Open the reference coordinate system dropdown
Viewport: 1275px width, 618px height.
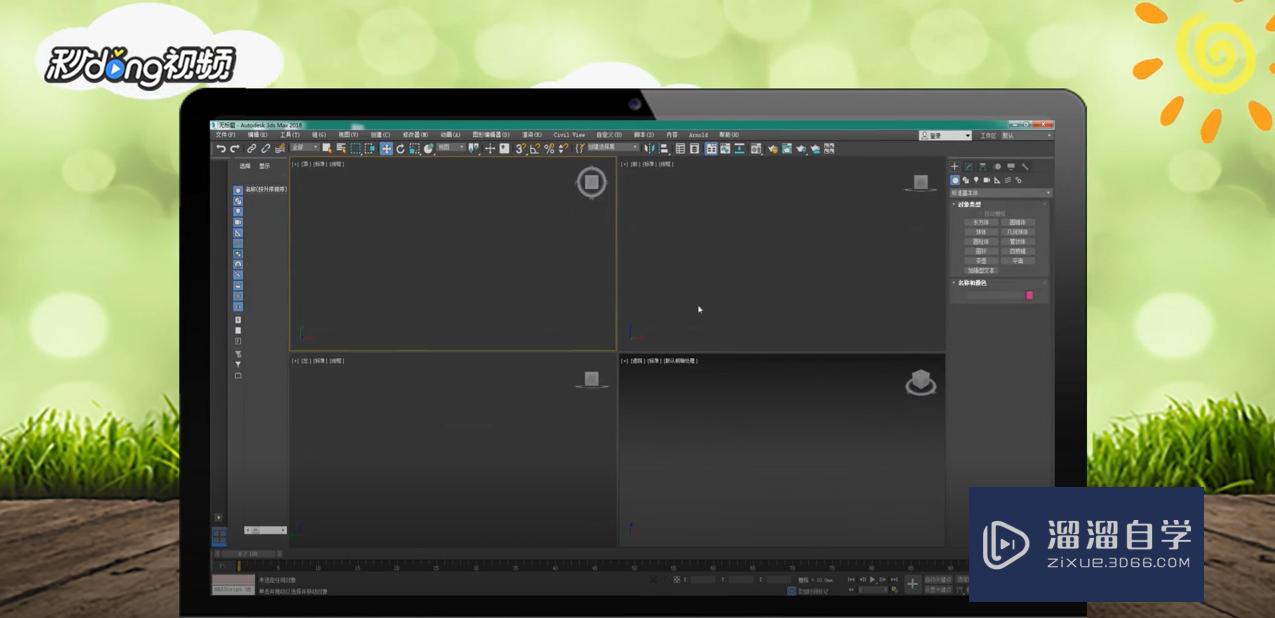point(451,148)
